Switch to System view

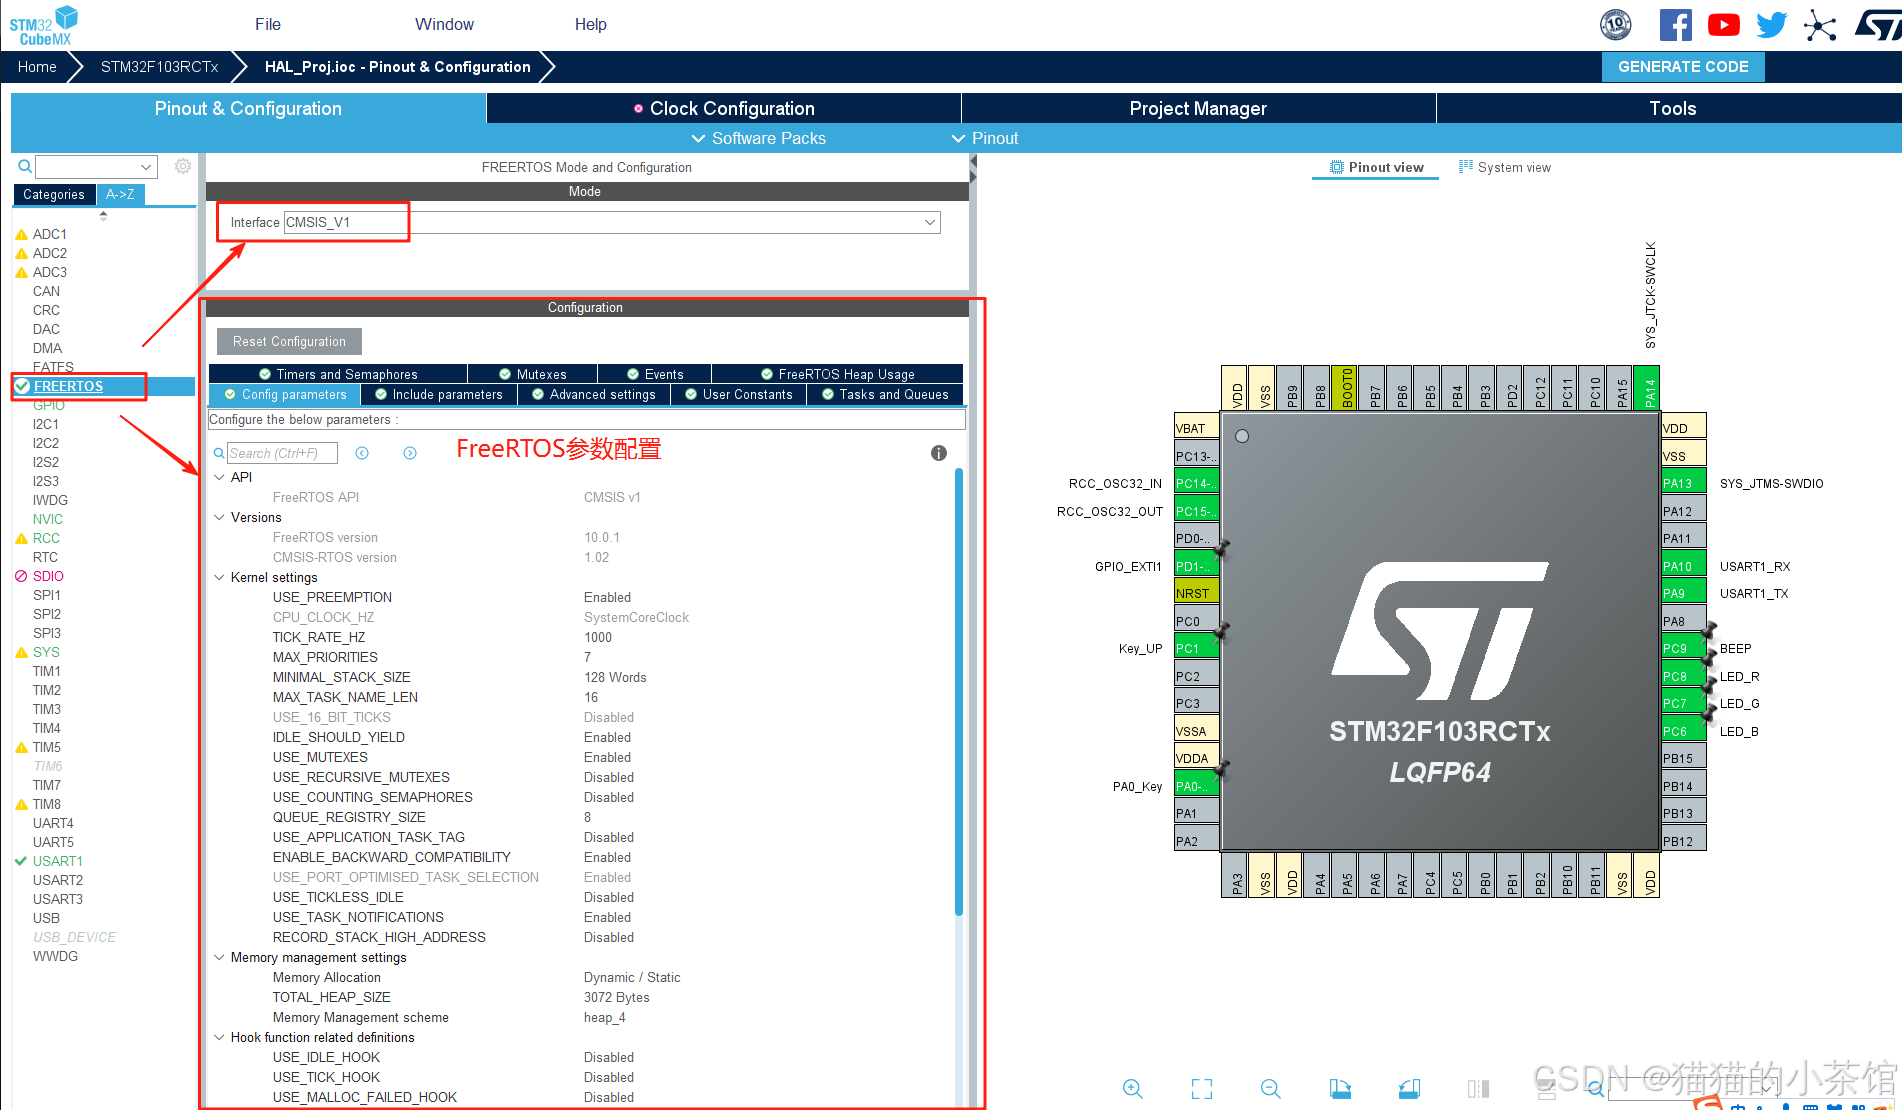click(1504, 167)
